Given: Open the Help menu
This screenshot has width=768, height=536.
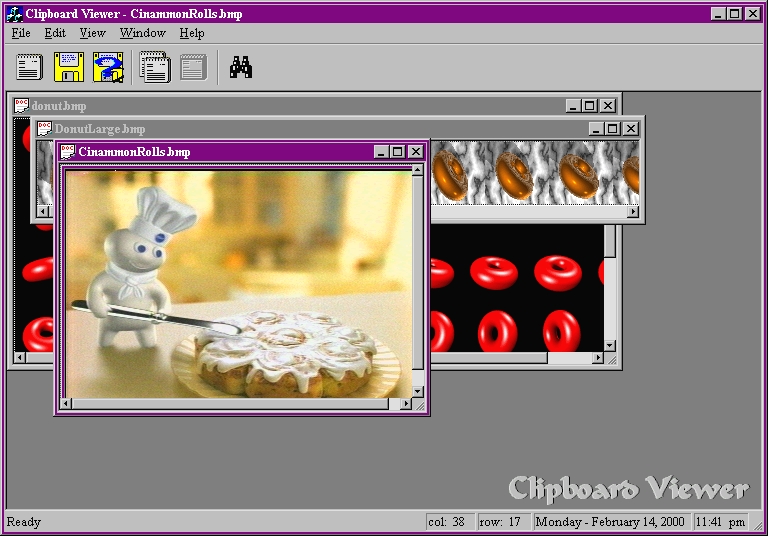Looking at the screenshot, I should tap(192, 33).
